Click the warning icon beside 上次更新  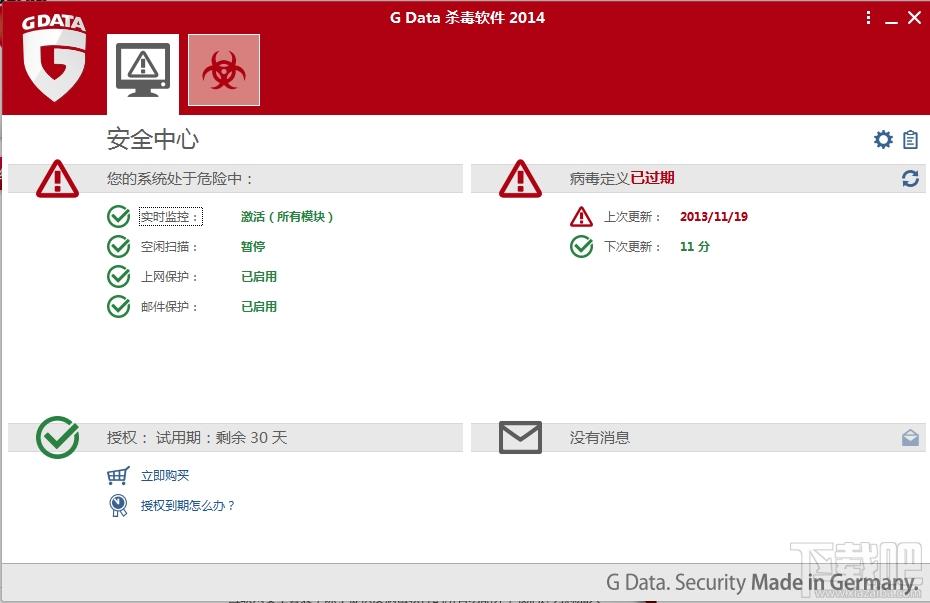point(581,216)
